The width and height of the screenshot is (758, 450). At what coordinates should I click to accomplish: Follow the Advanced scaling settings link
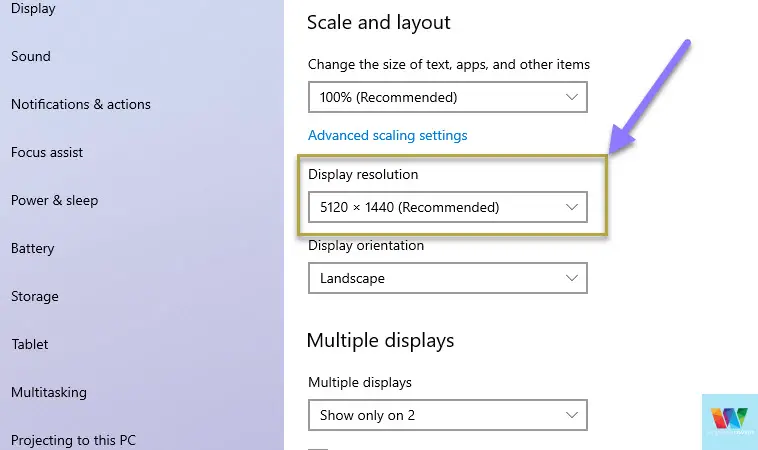[x=388, y=135]
